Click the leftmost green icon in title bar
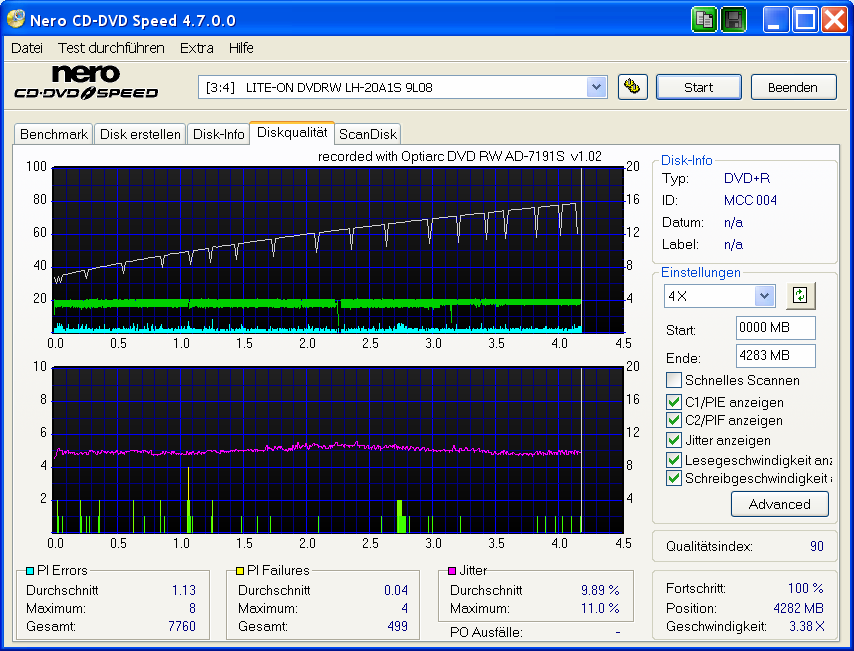Viewport: 854px width, 651px height. (703, 19)
